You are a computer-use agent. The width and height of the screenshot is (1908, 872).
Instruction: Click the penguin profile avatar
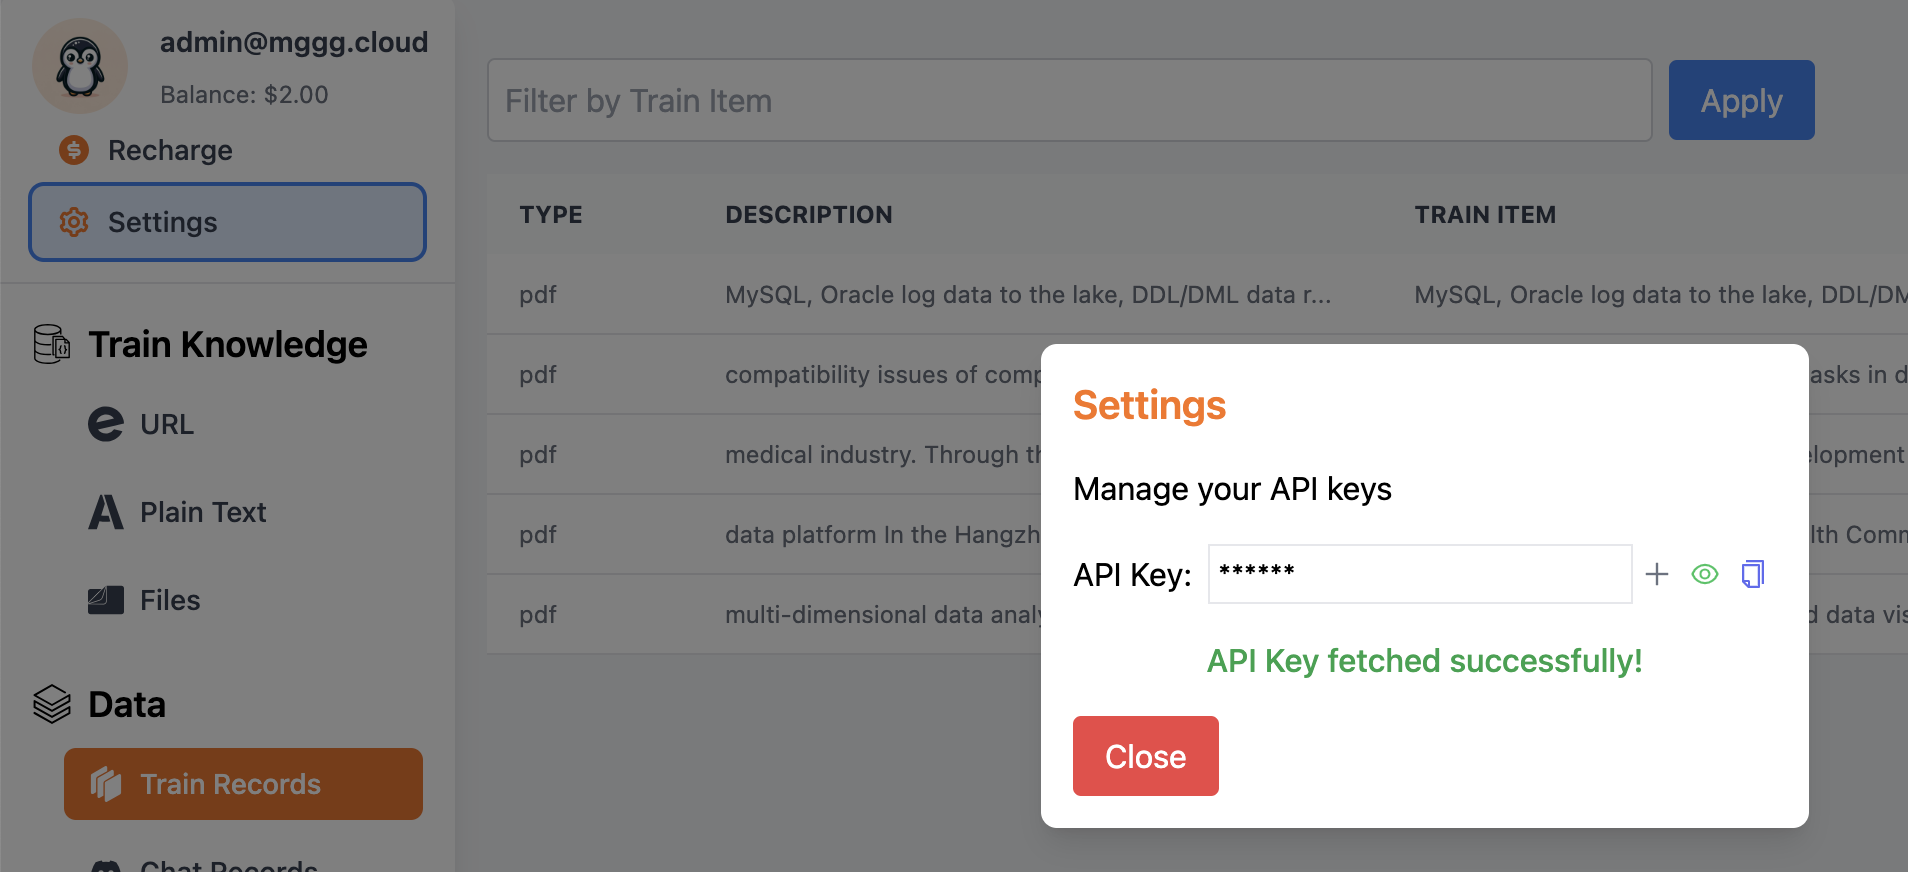pyautogui.click(x=80, y=65)
